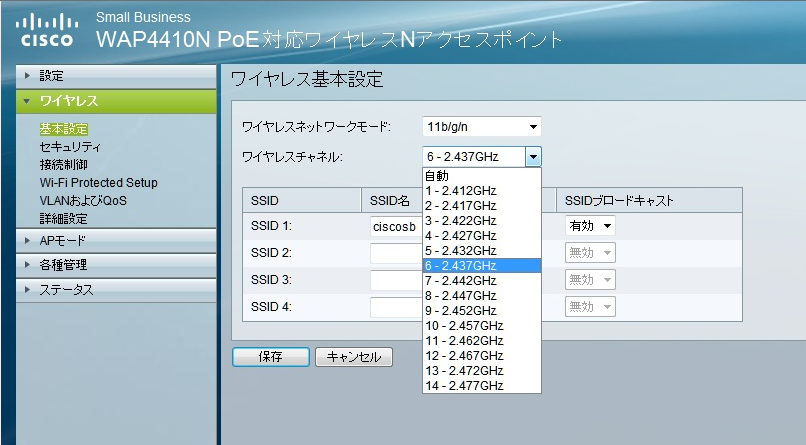Click the ワイヤレス基本設定 page title
The height and width of the screenshot is (445, 806).
click(x=307, y=79)
